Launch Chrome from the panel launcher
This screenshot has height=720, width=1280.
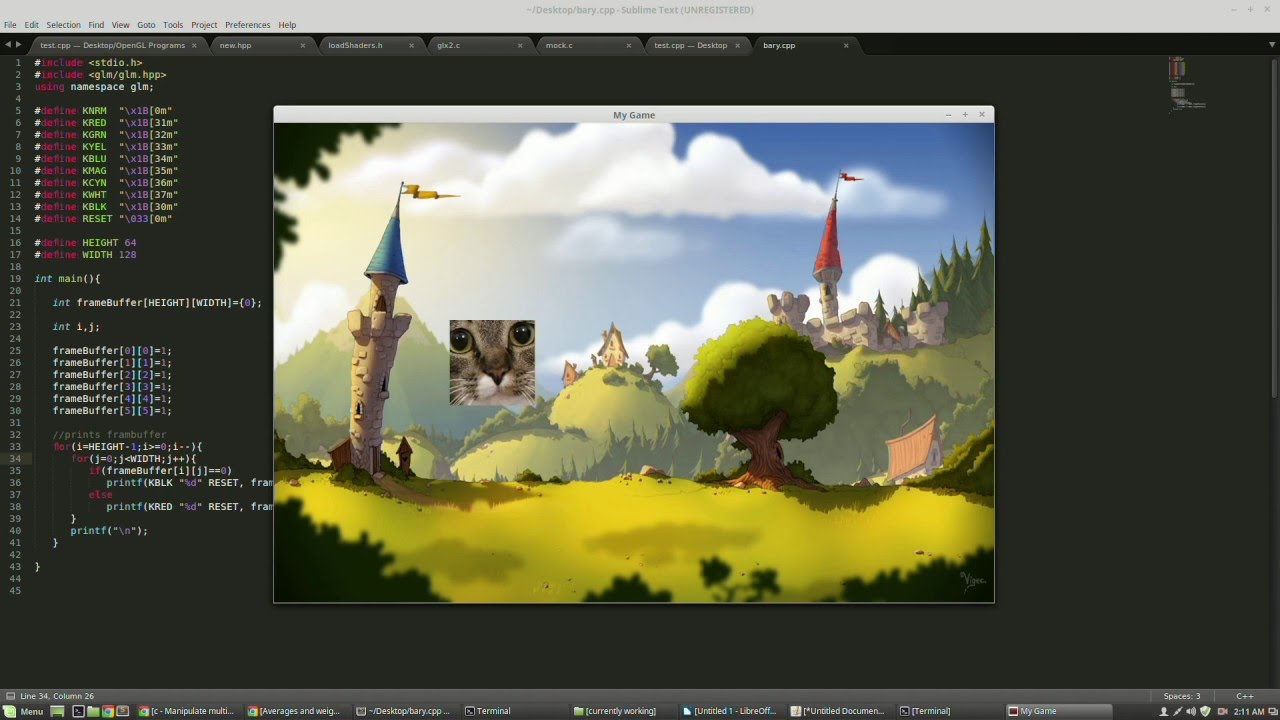(x=108, y=711)
